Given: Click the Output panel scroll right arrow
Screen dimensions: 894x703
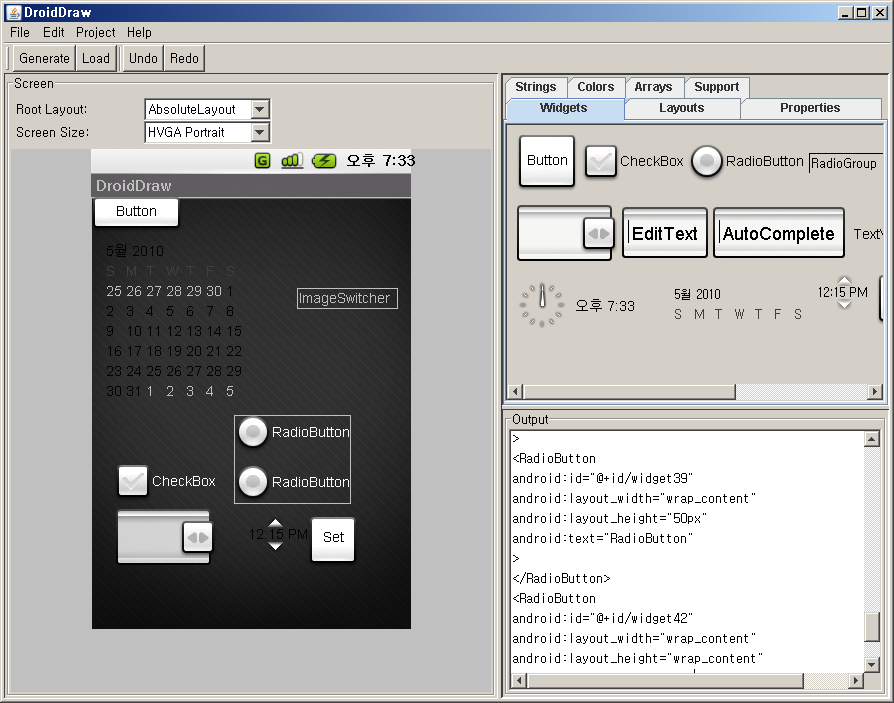Looking at the screenshot, I should coord(855,680).
